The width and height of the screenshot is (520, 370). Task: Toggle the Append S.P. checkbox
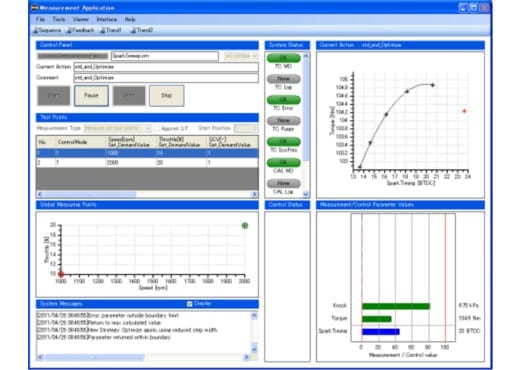pyautogui.click(x=157, y=128)
